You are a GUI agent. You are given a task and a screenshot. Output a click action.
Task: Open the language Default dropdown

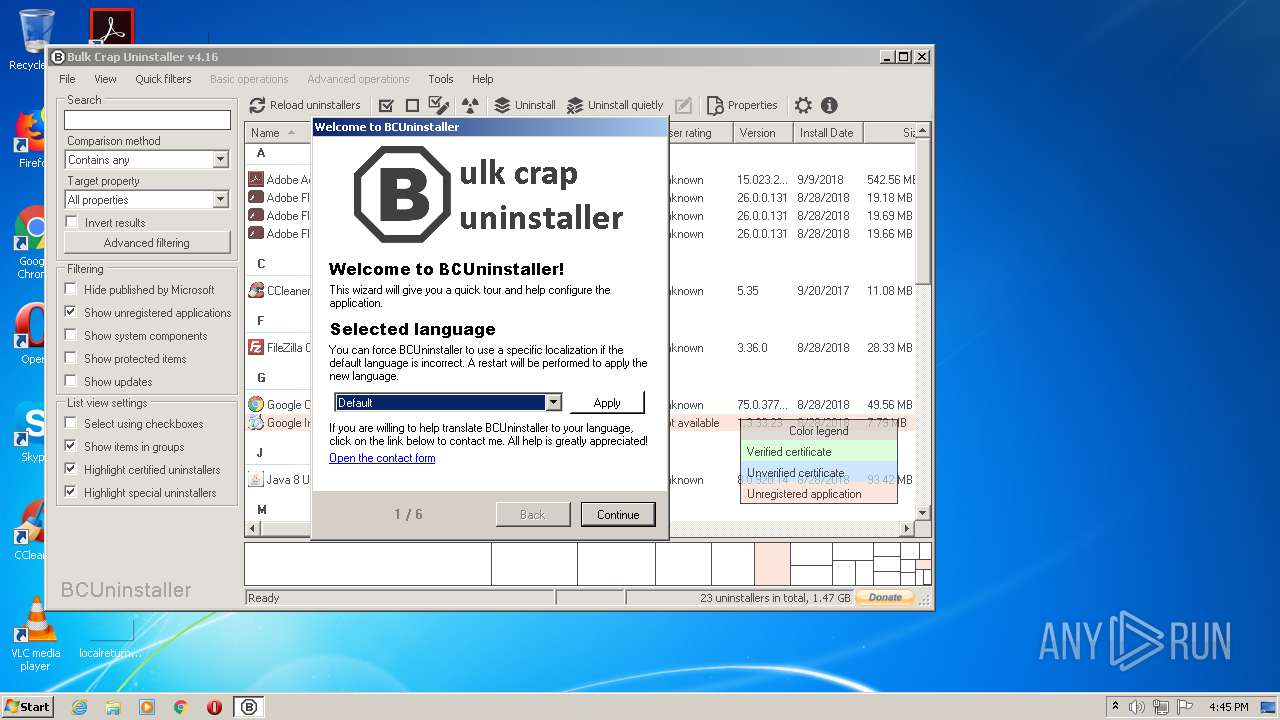tap(553, 402)
